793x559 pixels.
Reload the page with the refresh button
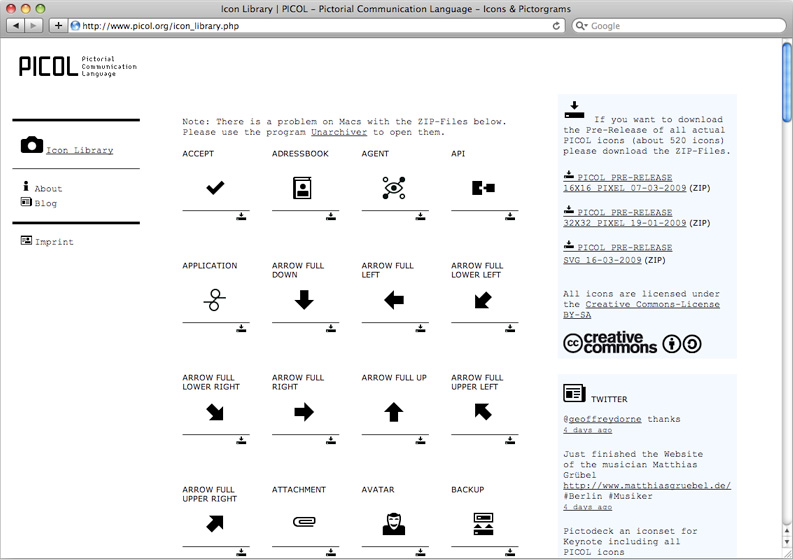pos(556,26)
